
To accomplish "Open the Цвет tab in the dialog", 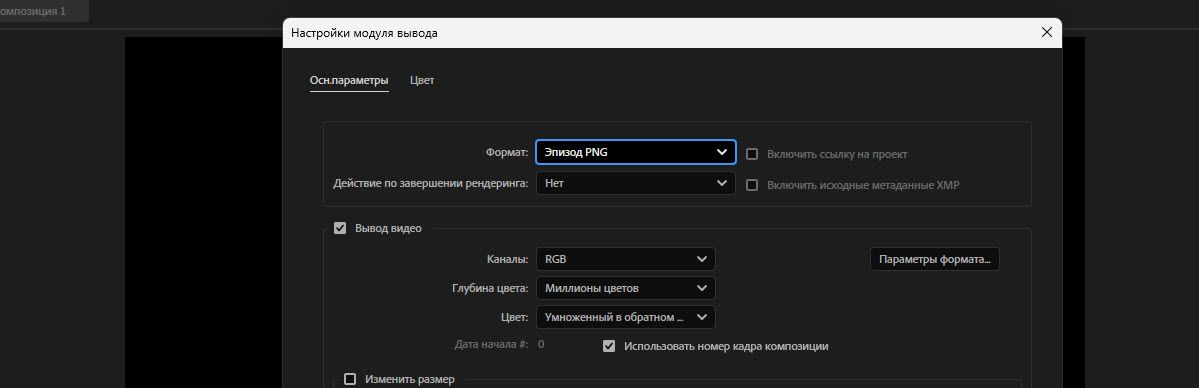I will pos(422,80).
